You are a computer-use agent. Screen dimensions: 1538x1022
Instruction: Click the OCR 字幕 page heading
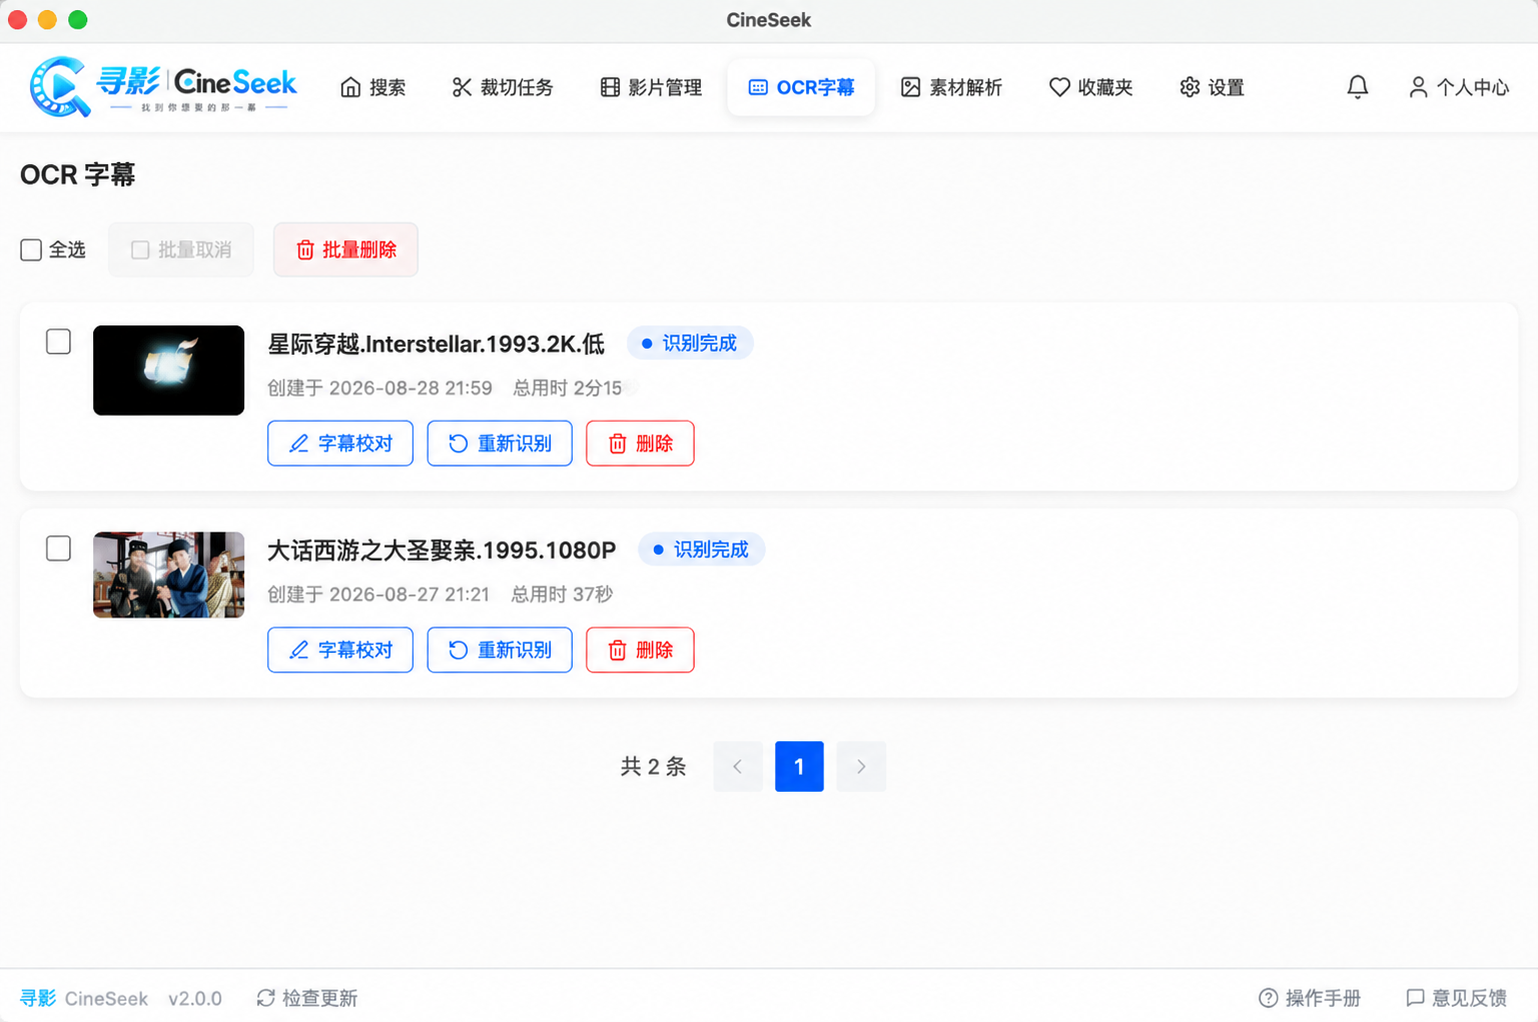(x=77, y=175)
